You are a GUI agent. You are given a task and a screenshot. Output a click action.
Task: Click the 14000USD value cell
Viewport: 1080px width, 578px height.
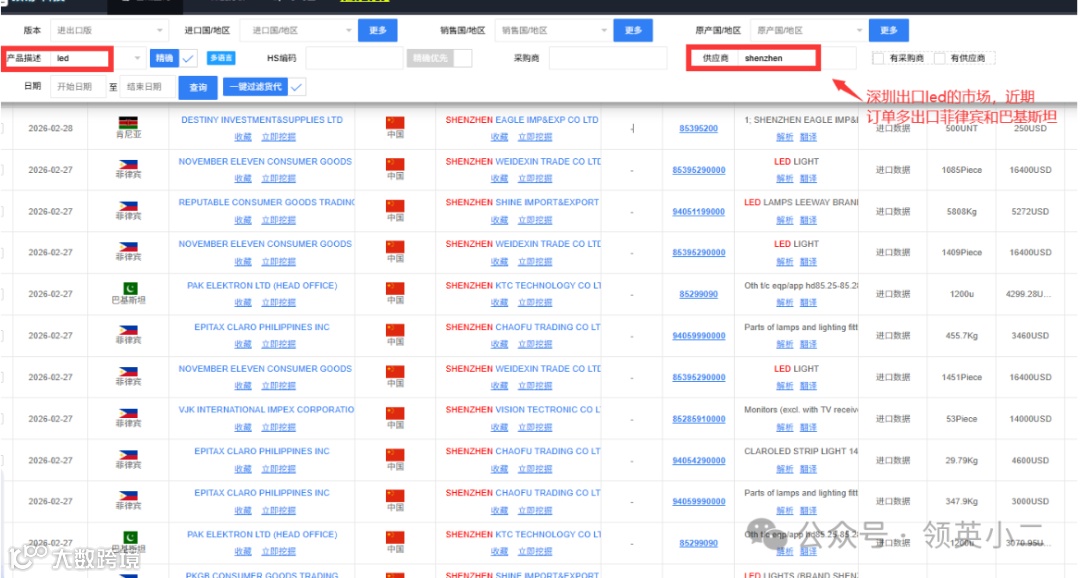tap(1030, 419)
